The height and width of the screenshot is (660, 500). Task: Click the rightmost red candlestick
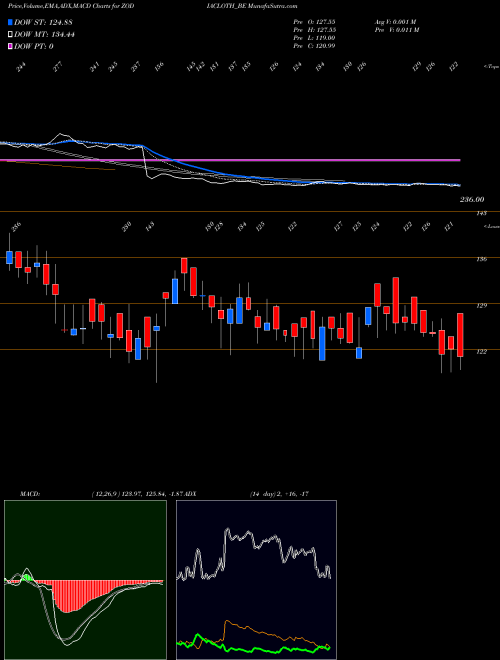point(460,335)
